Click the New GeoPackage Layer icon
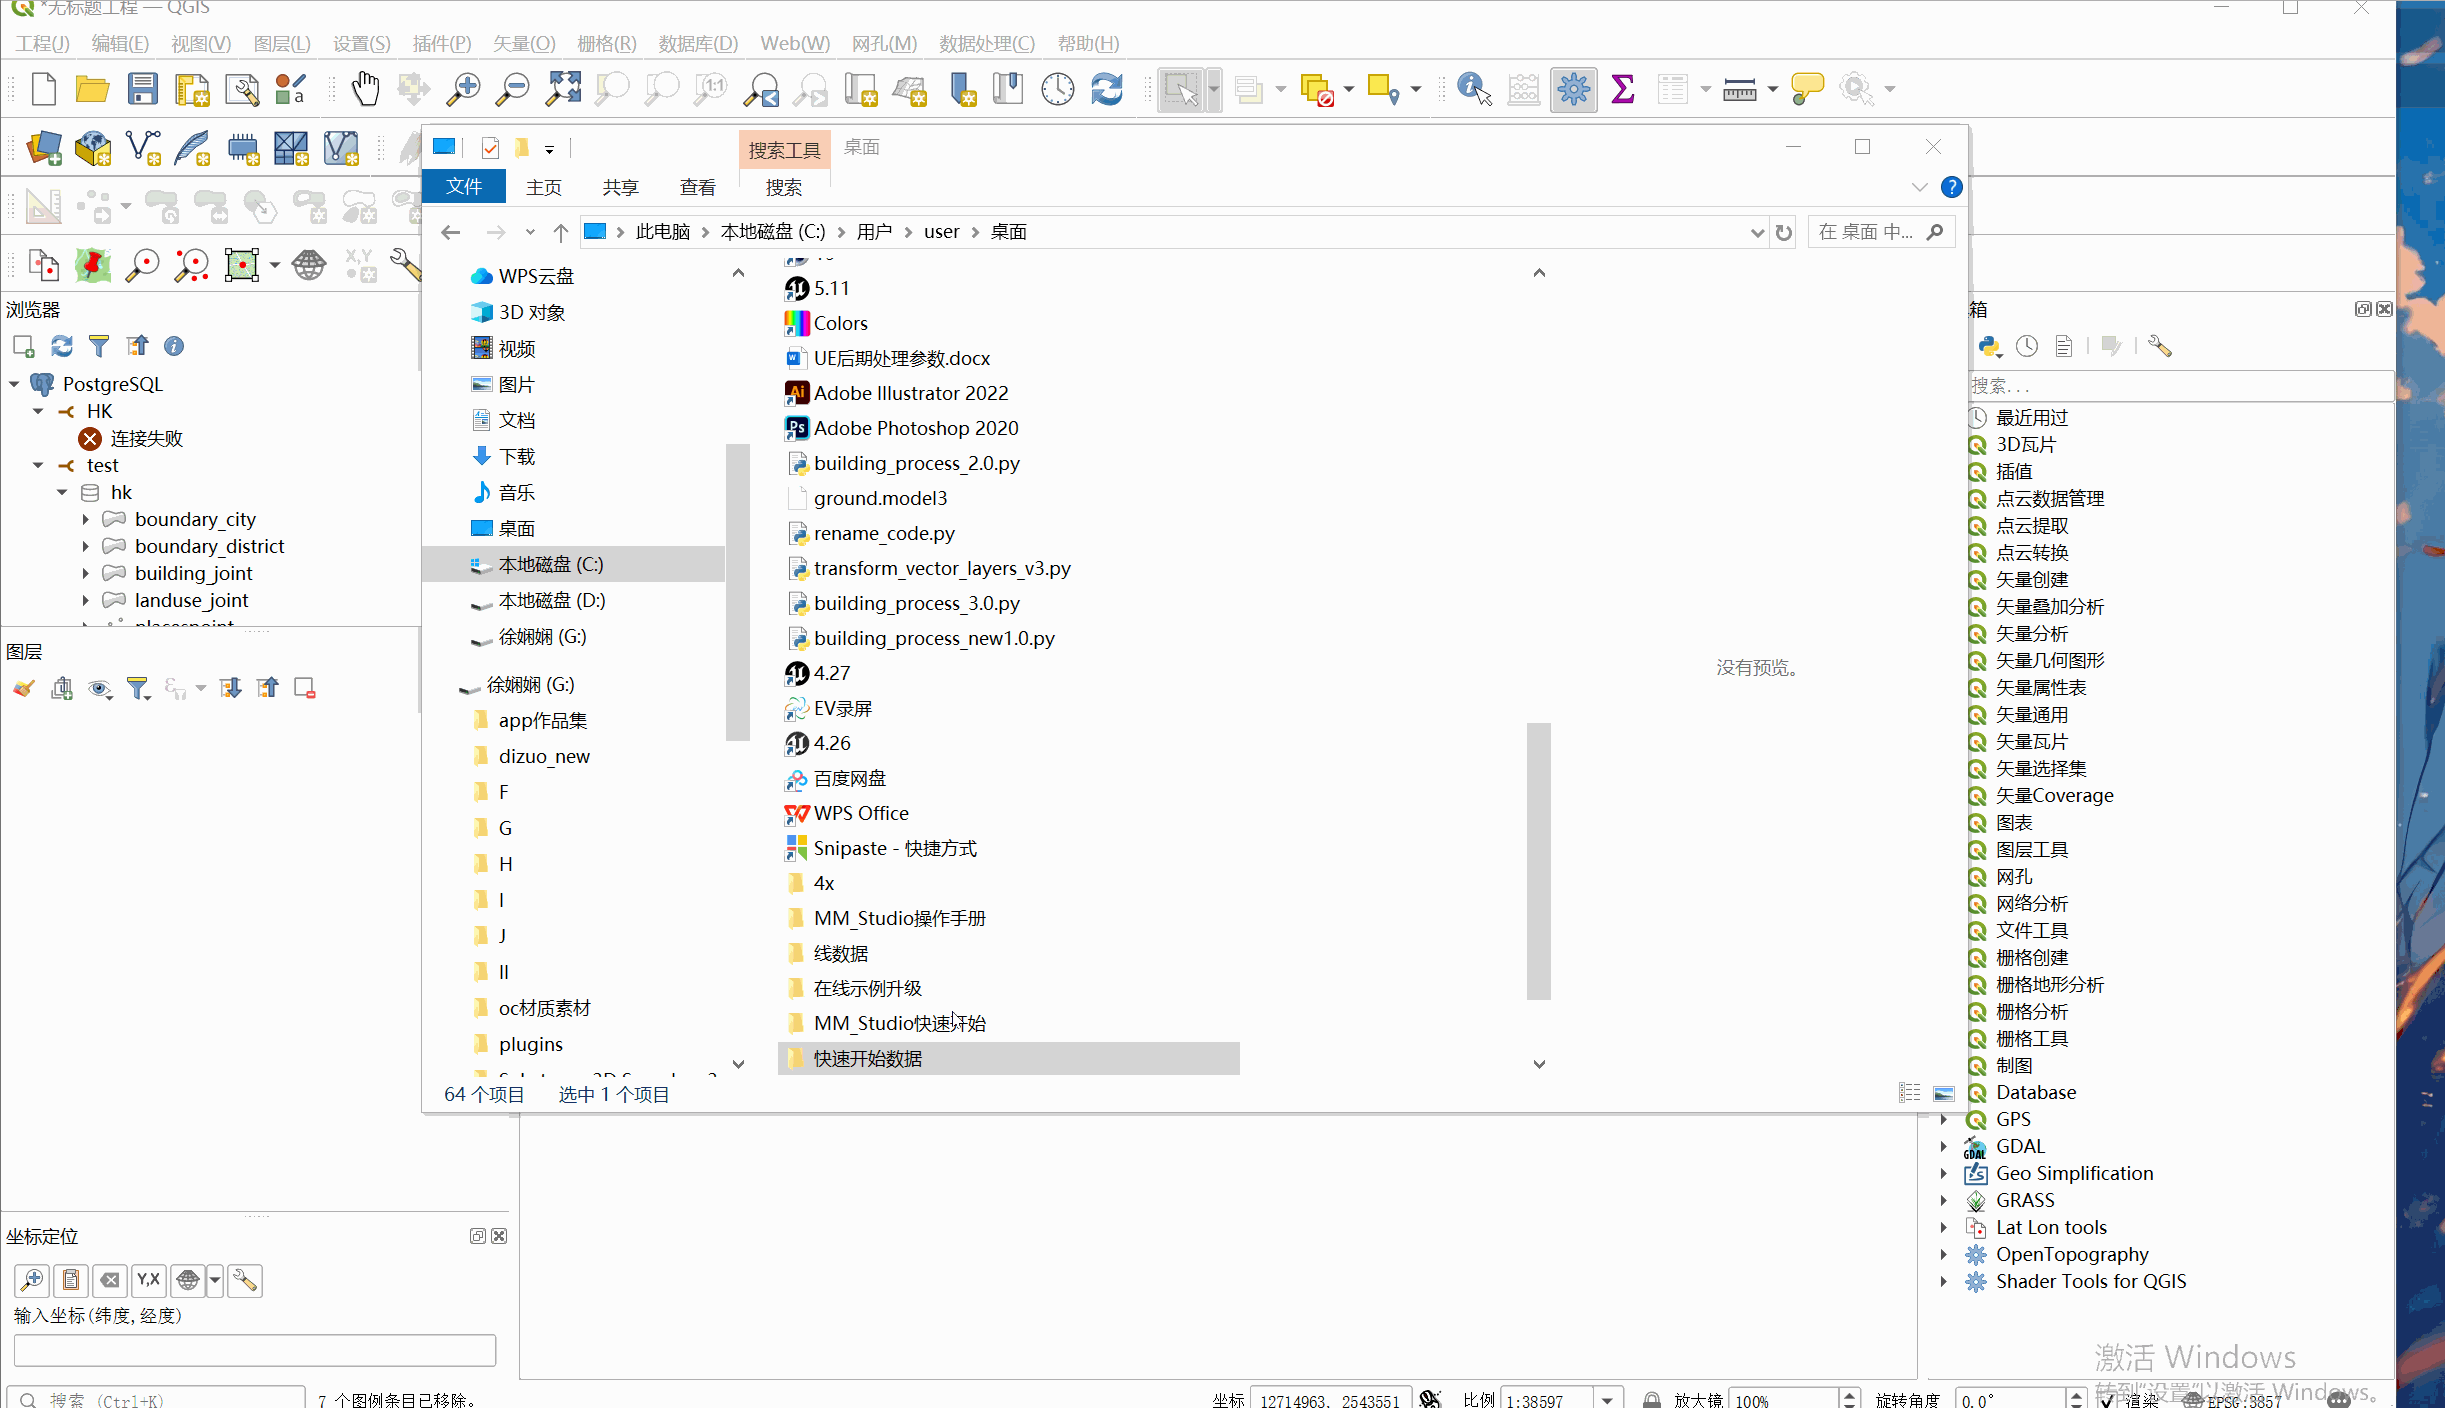 pyautogui.click(x=93, y=149)
